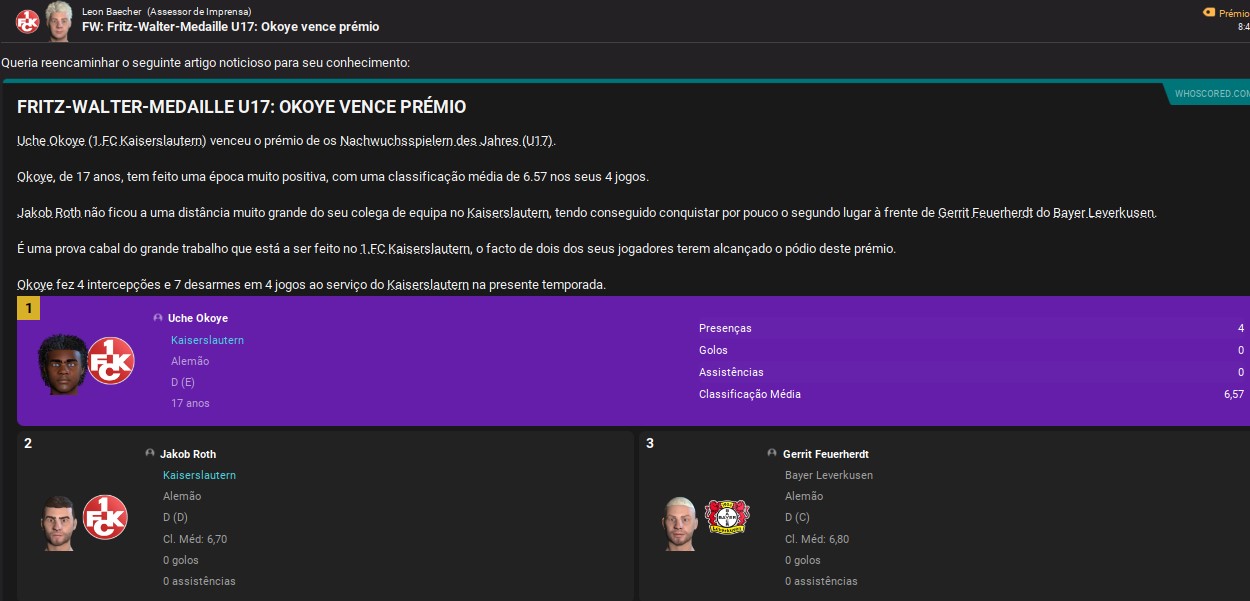Click the Kaiserslautern club badge beside Leon Baecher
Screen dimensions: 1250x601
[28, 20]
